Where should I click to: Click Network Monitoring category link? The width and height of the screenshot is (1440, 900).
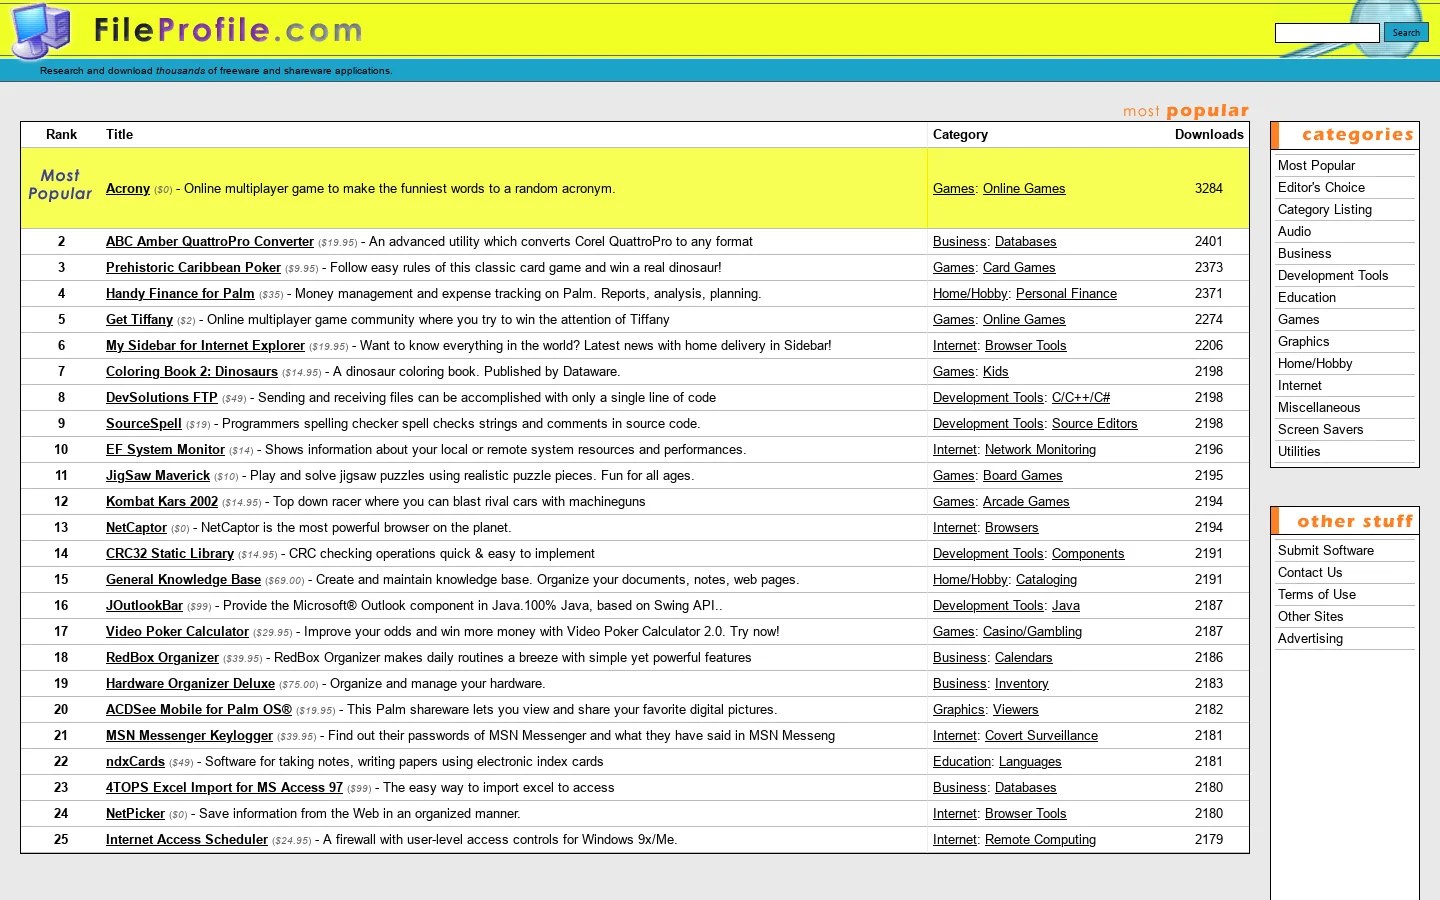tap(1040, 450)
